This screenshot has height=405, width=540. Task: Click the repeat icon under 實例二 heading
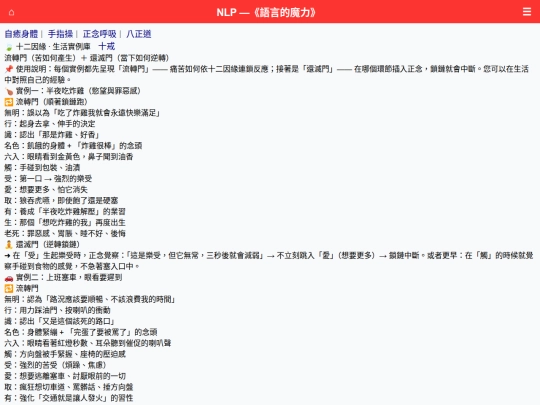9,289
